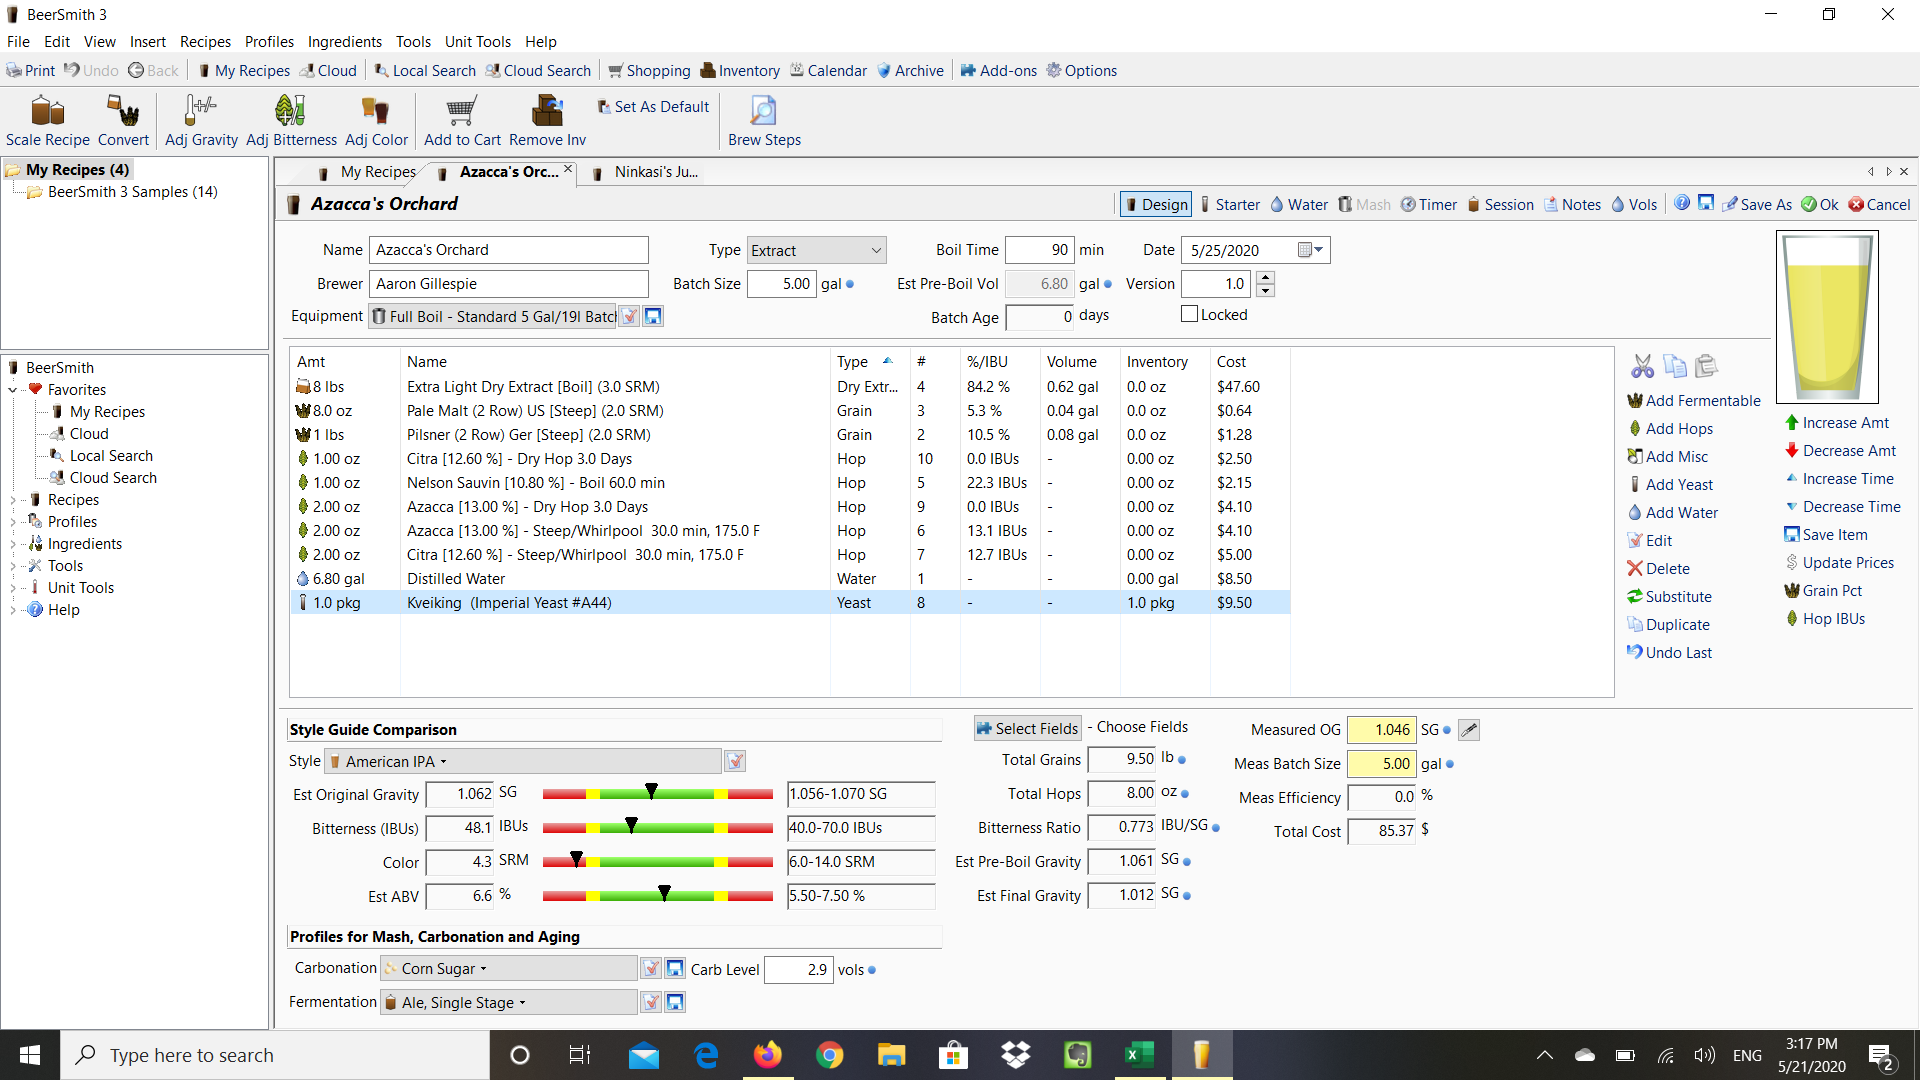Click the save disk icon next to Save As
This screenshot has width=1920, height=1080.
(x=1706, y=203)
